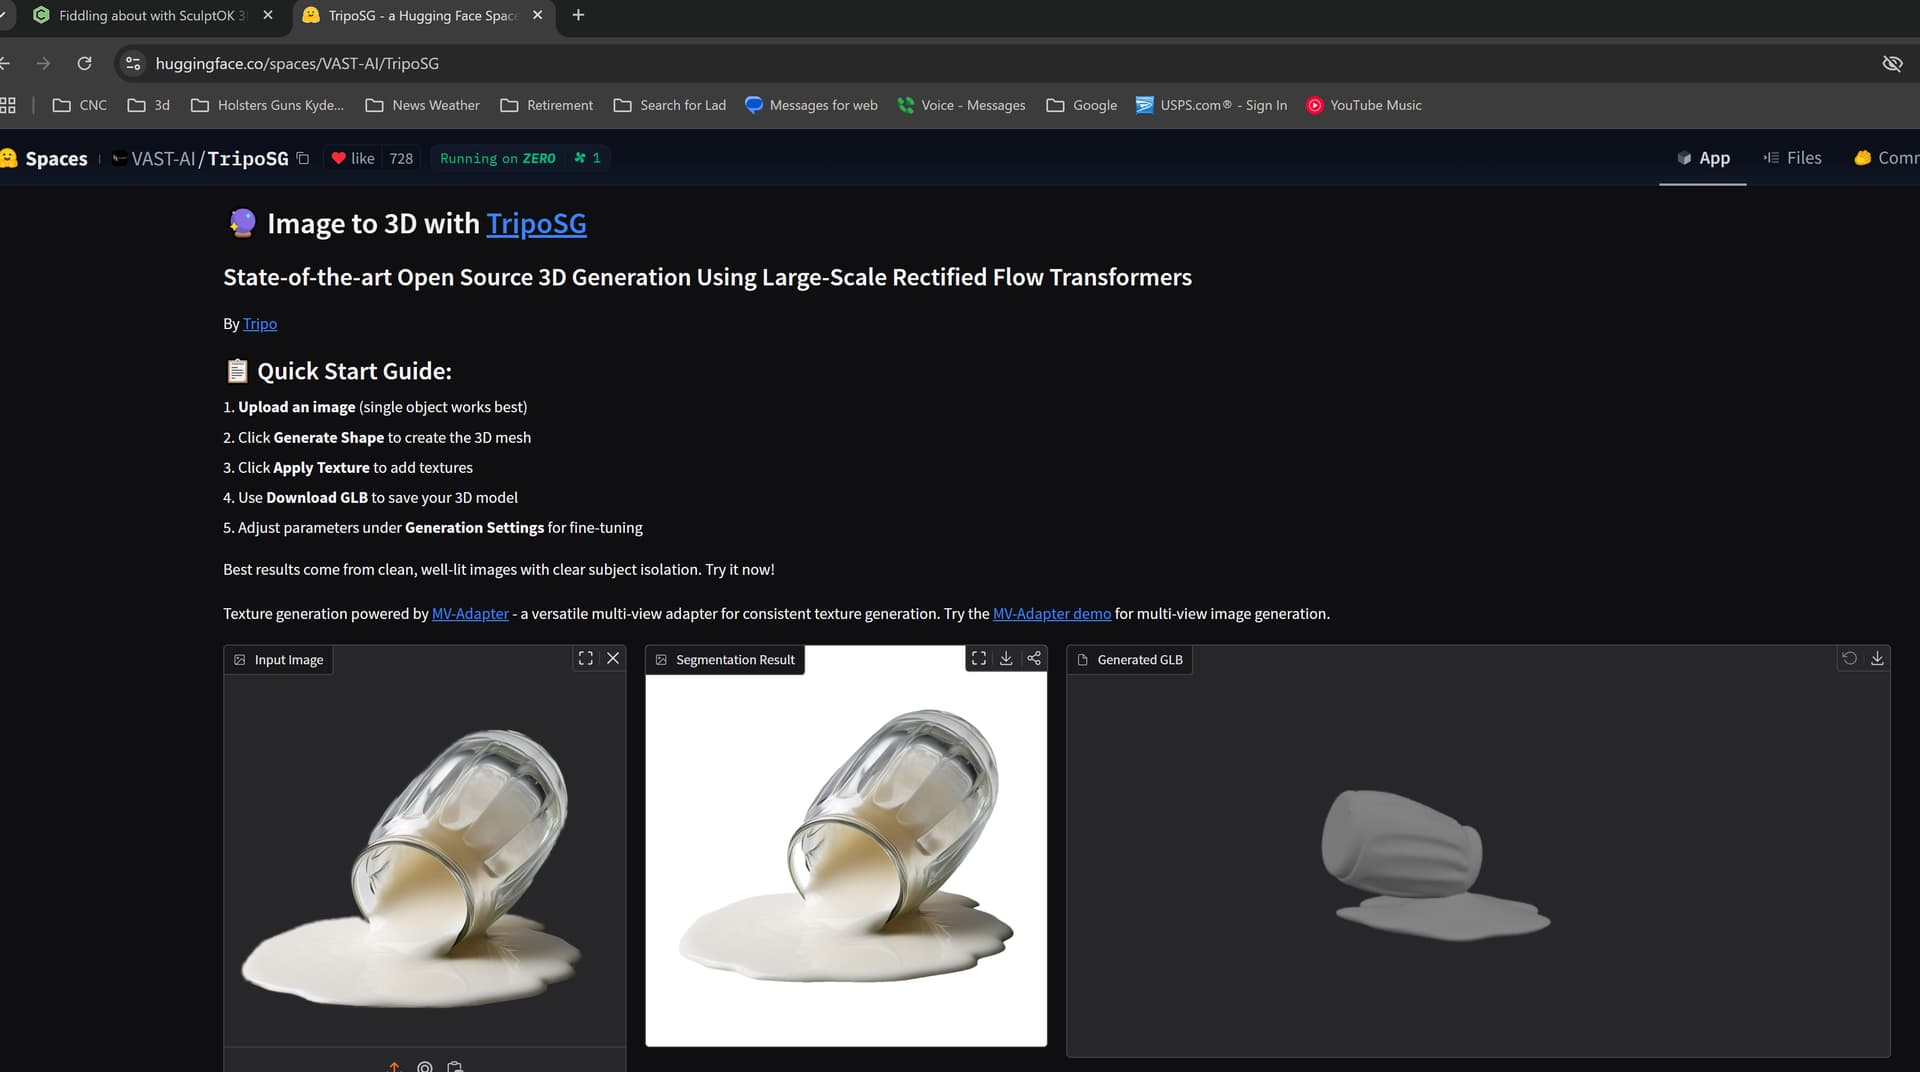Image resolution: width=1920 pixels, height=1072 pixels.
Task: Like the TripoSG space
Action: coord(353,158)
